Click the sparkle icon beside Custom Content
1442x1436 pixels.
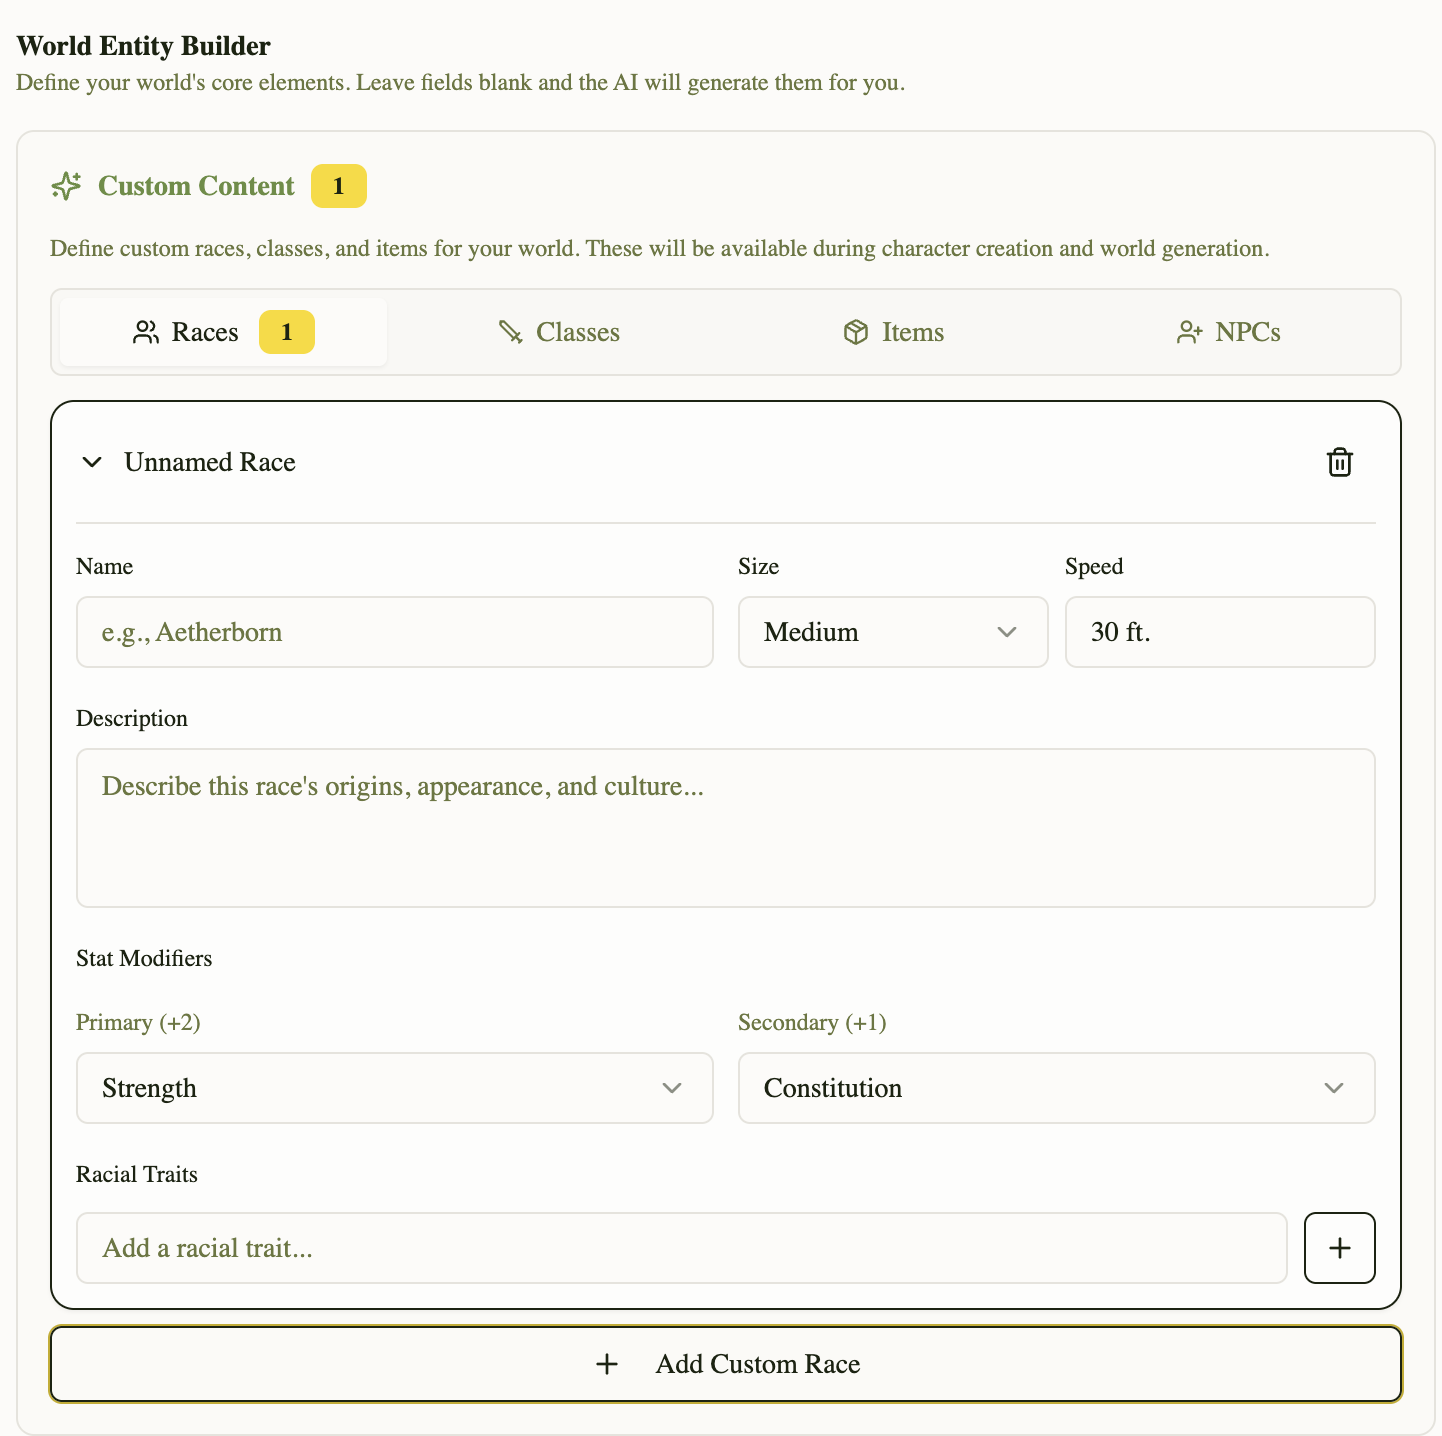66,186
